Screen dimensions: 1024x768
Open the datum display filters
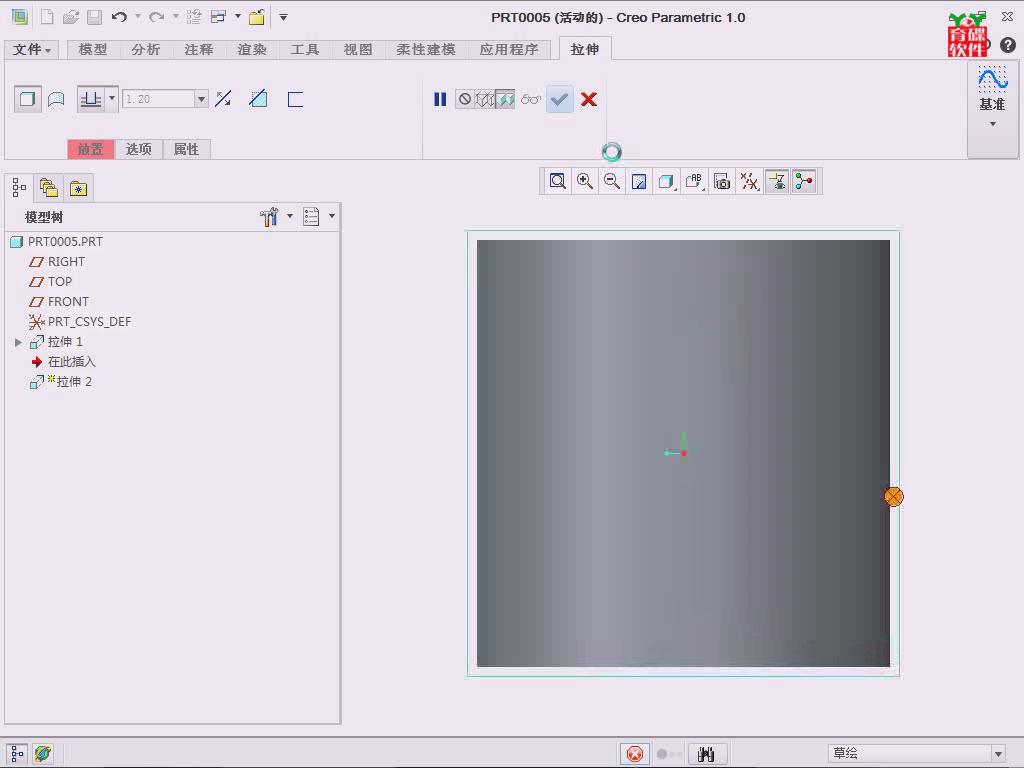click(749, 181)
